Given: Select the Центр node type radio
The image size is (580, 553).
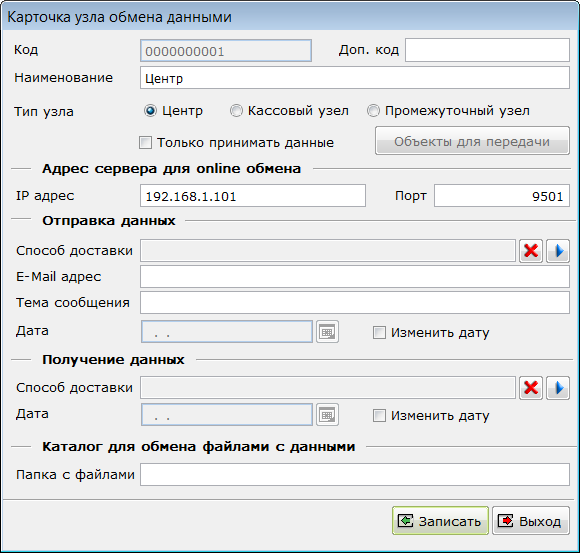Looking at the screenshot, I should coord(150,111).
